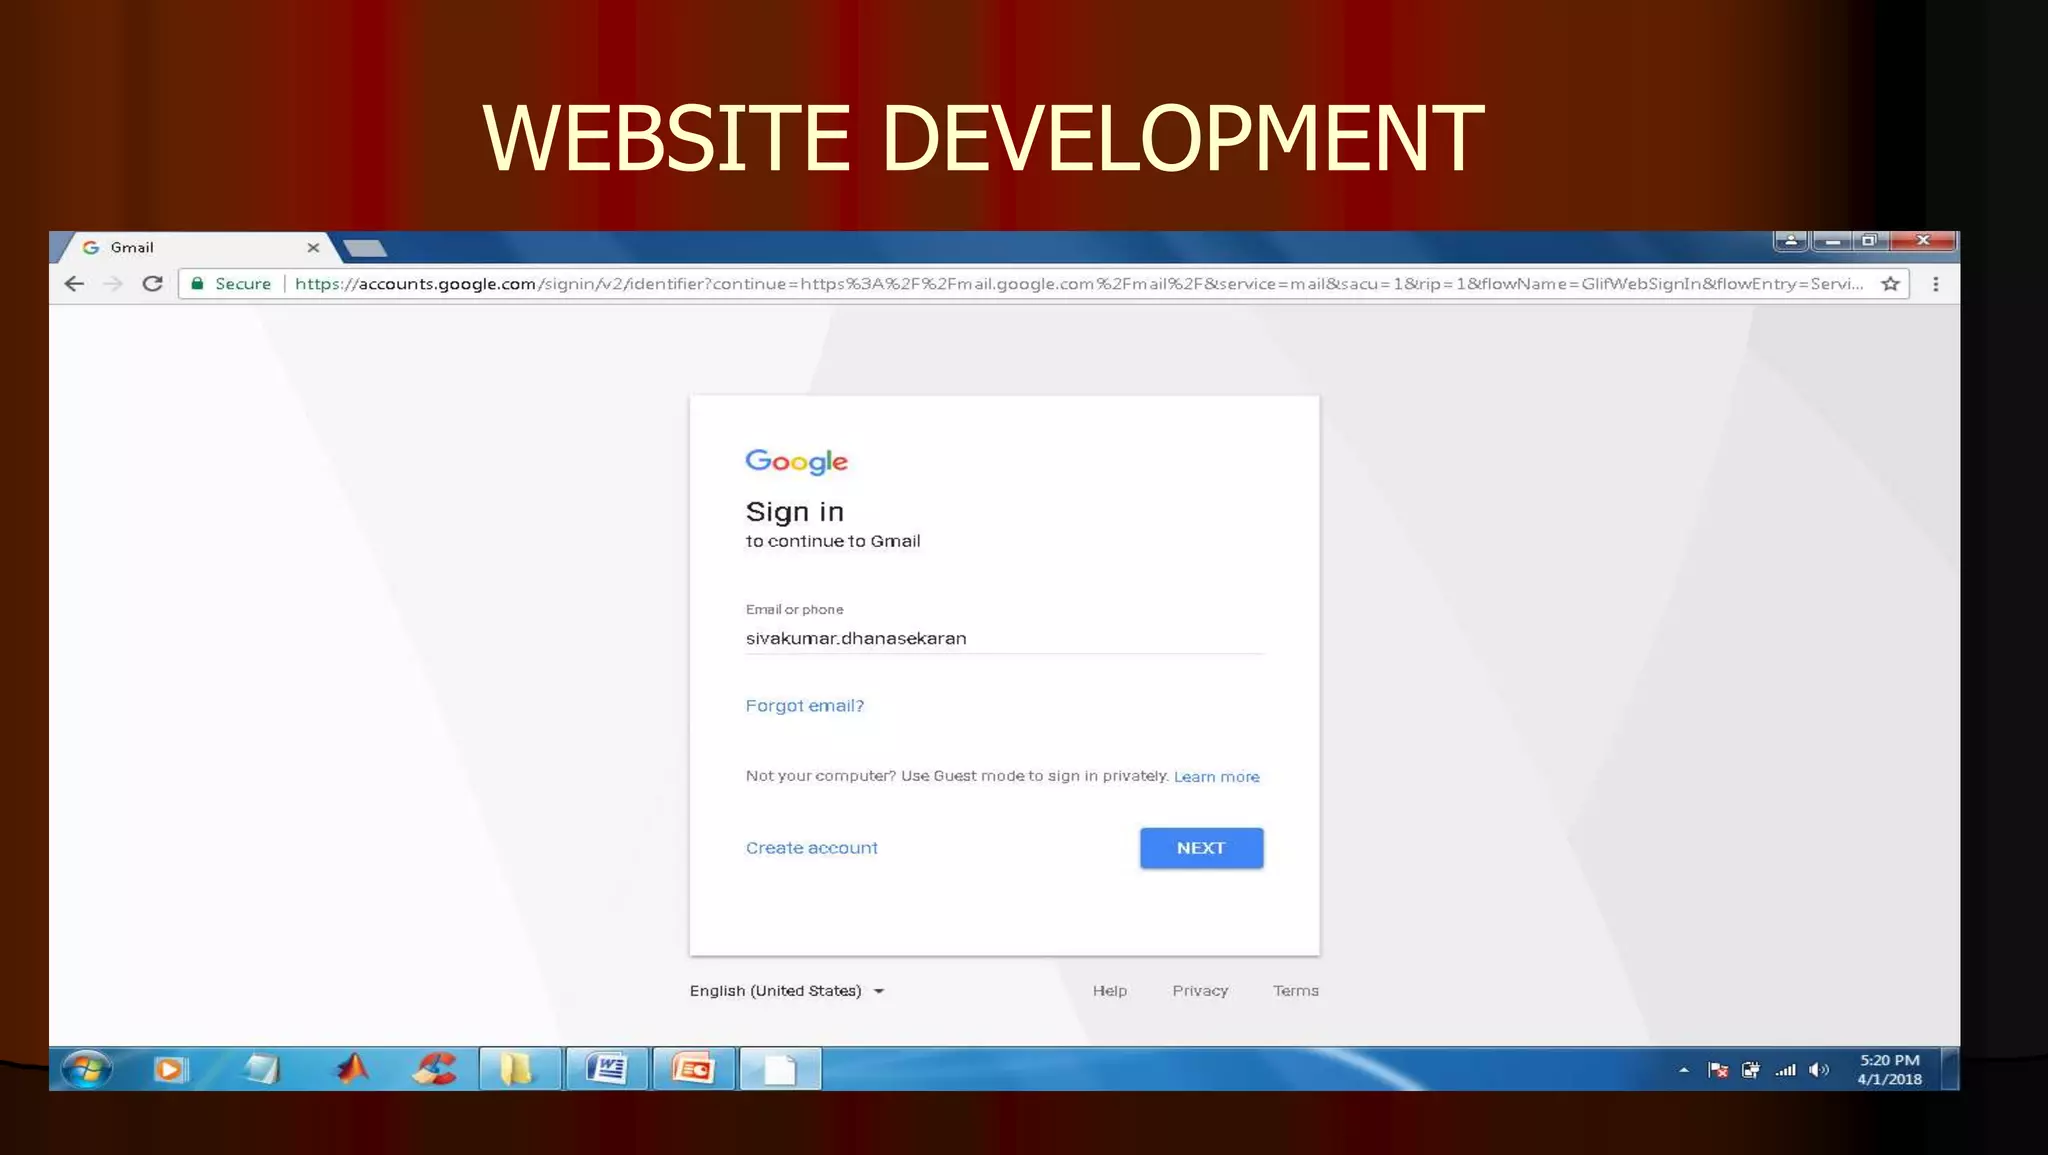This screenshot has width=2048, height=1155.
Task: Click the power plug tray icon
Action: 1751,1070
